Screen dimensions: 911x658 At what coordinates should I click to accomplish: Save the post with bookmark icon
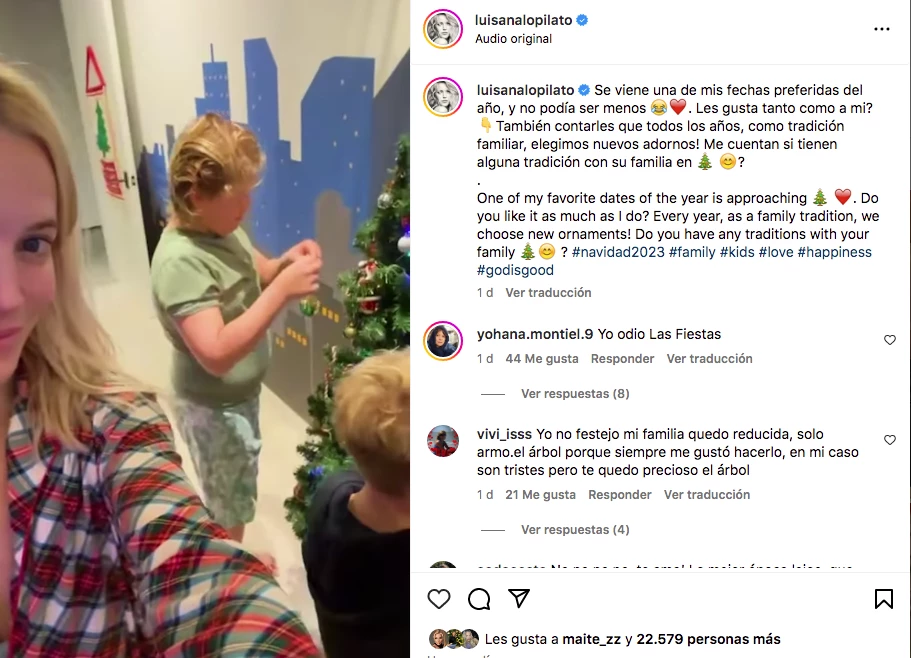pyautogui.click(x=884, y=599)
